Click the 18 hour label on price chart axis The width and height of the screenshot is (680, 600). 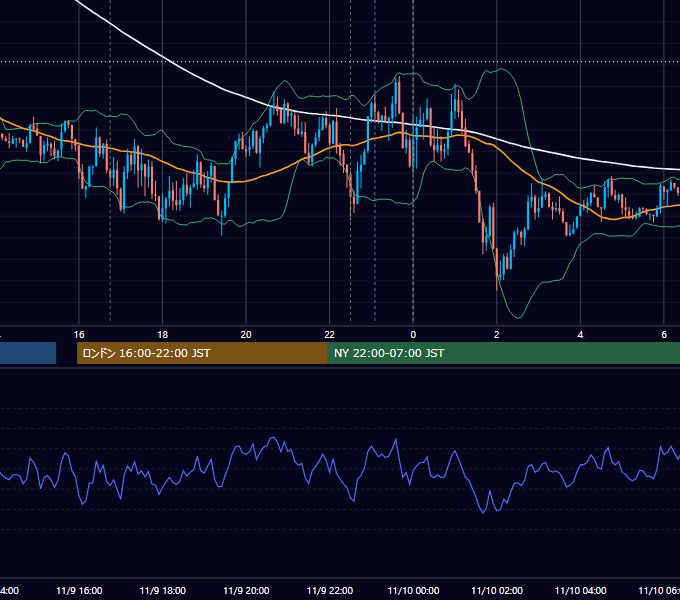(162, 335)
